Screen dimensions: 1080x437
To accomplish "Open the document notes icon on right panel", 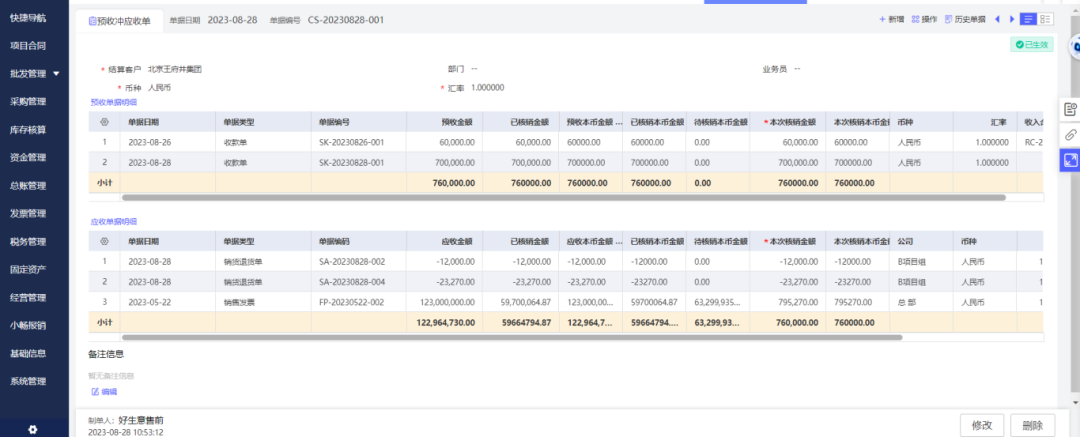I will [1070, 109].
